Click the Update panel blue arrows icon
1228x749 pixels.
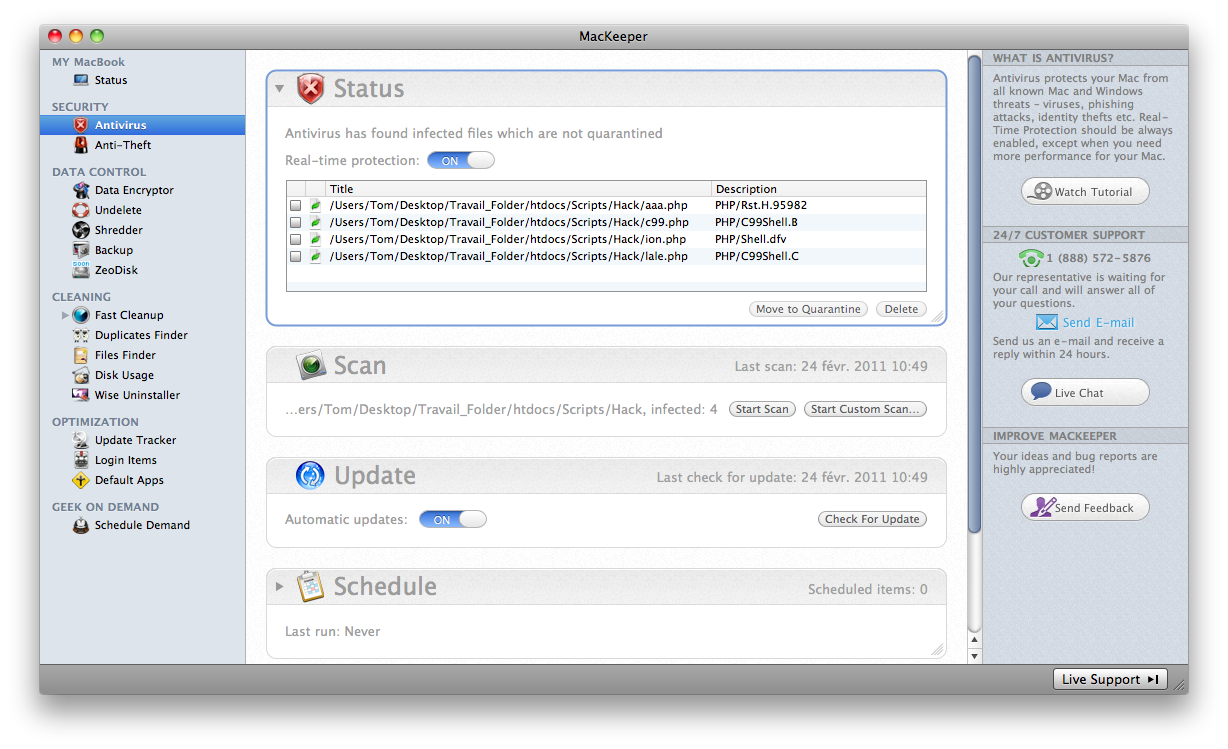(x=310, y=475)
